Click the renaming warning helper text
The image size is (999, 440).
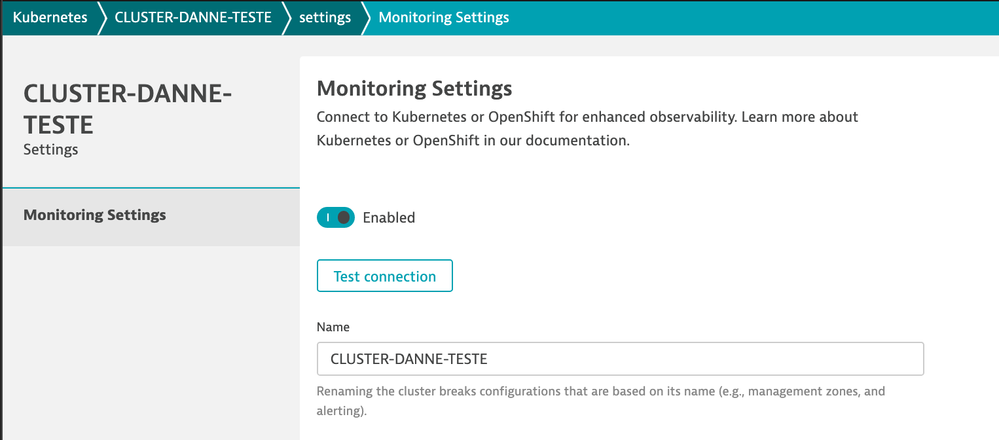(x=600, y=400)
